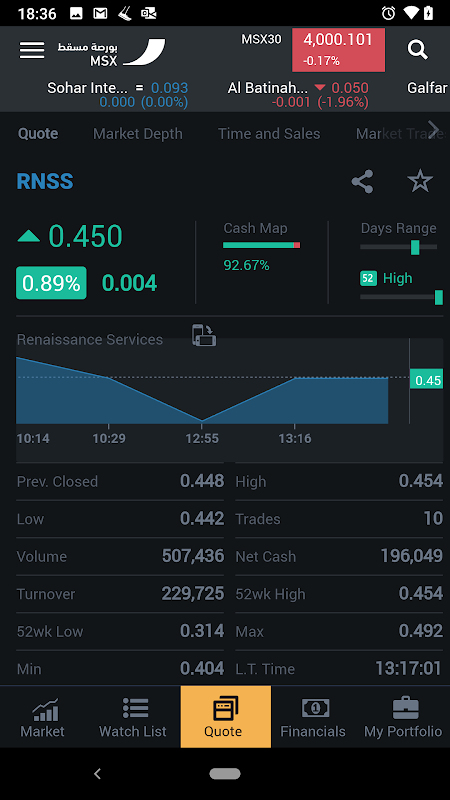The height and width of the screenshot is (800, 450).
Task: Open the hamburger navigation menu
Action: point(32,50)
